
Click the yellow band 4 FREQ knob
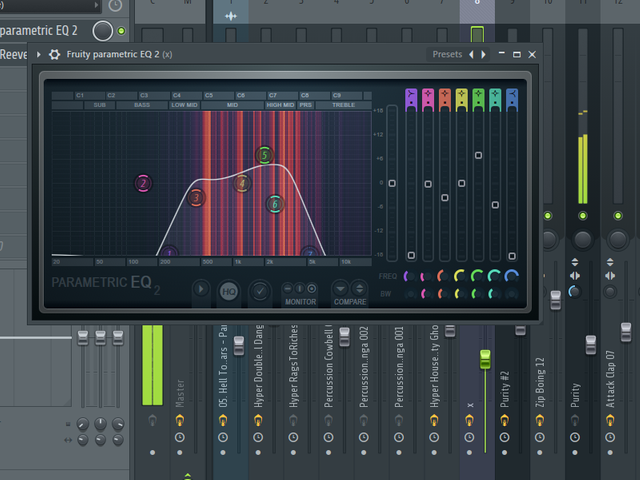coord(460,276)
